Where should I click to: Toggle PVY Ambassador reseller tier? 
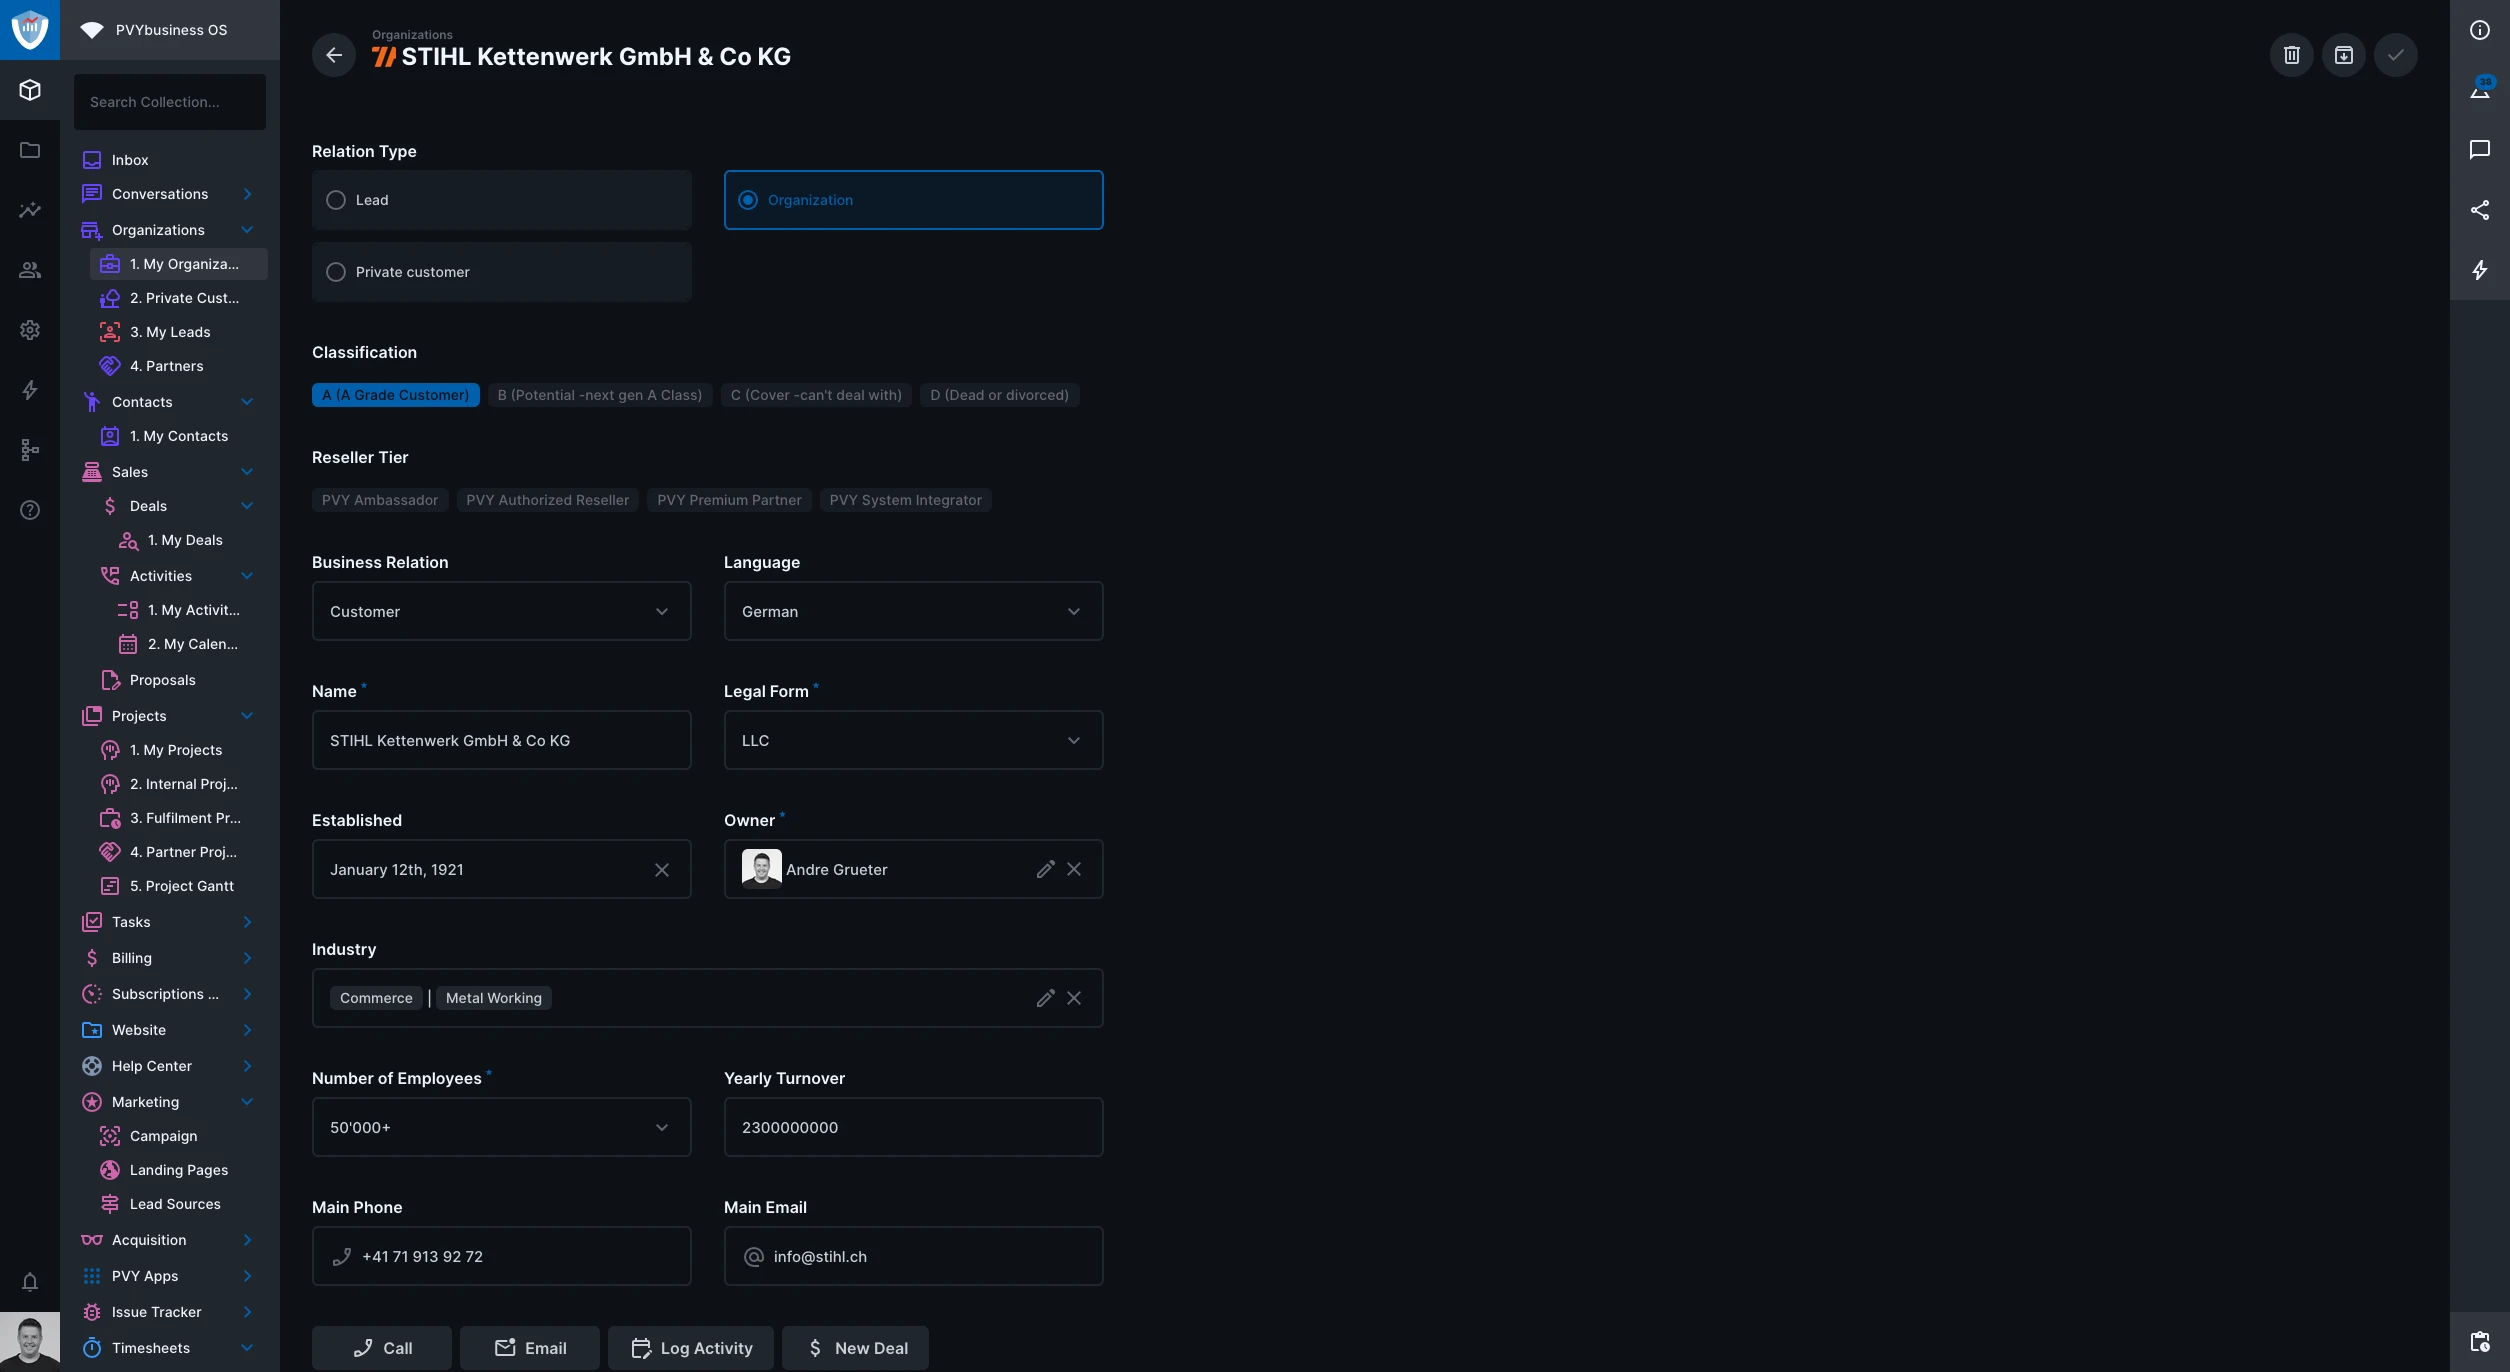(x=380, y=500)
